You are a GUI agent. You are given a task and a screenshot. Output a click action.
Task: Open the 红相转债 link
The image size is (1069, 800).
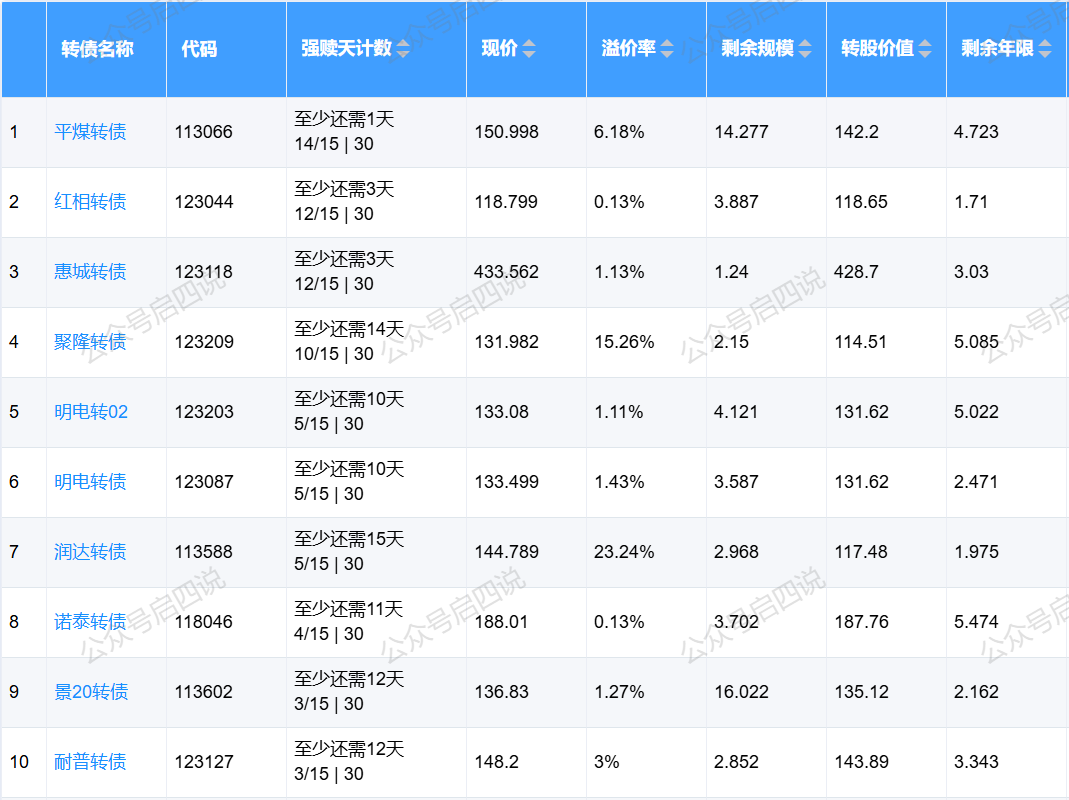click(x=90, y=202)
